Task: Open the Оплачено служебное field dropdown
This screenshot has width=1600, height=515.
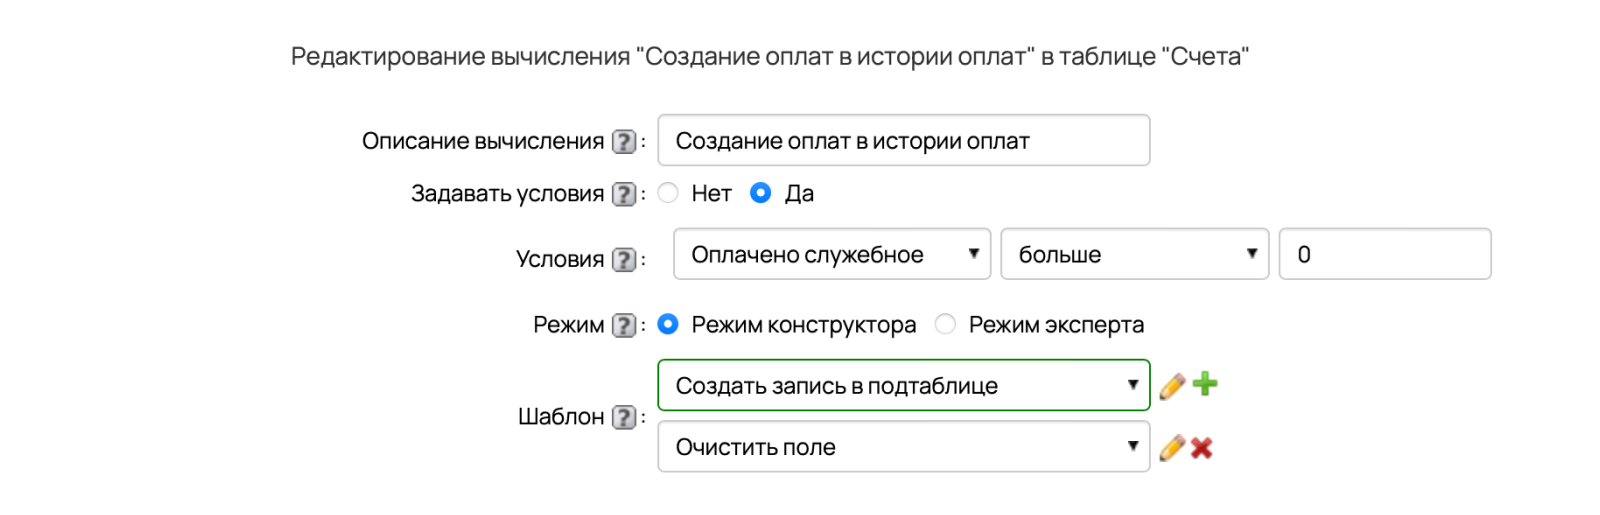Action: [832, 254]
